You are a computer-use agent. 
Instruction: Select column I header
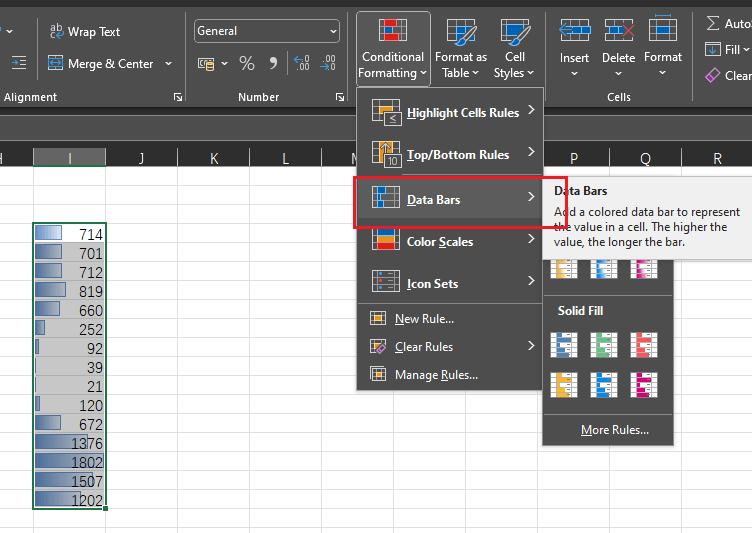70,157
